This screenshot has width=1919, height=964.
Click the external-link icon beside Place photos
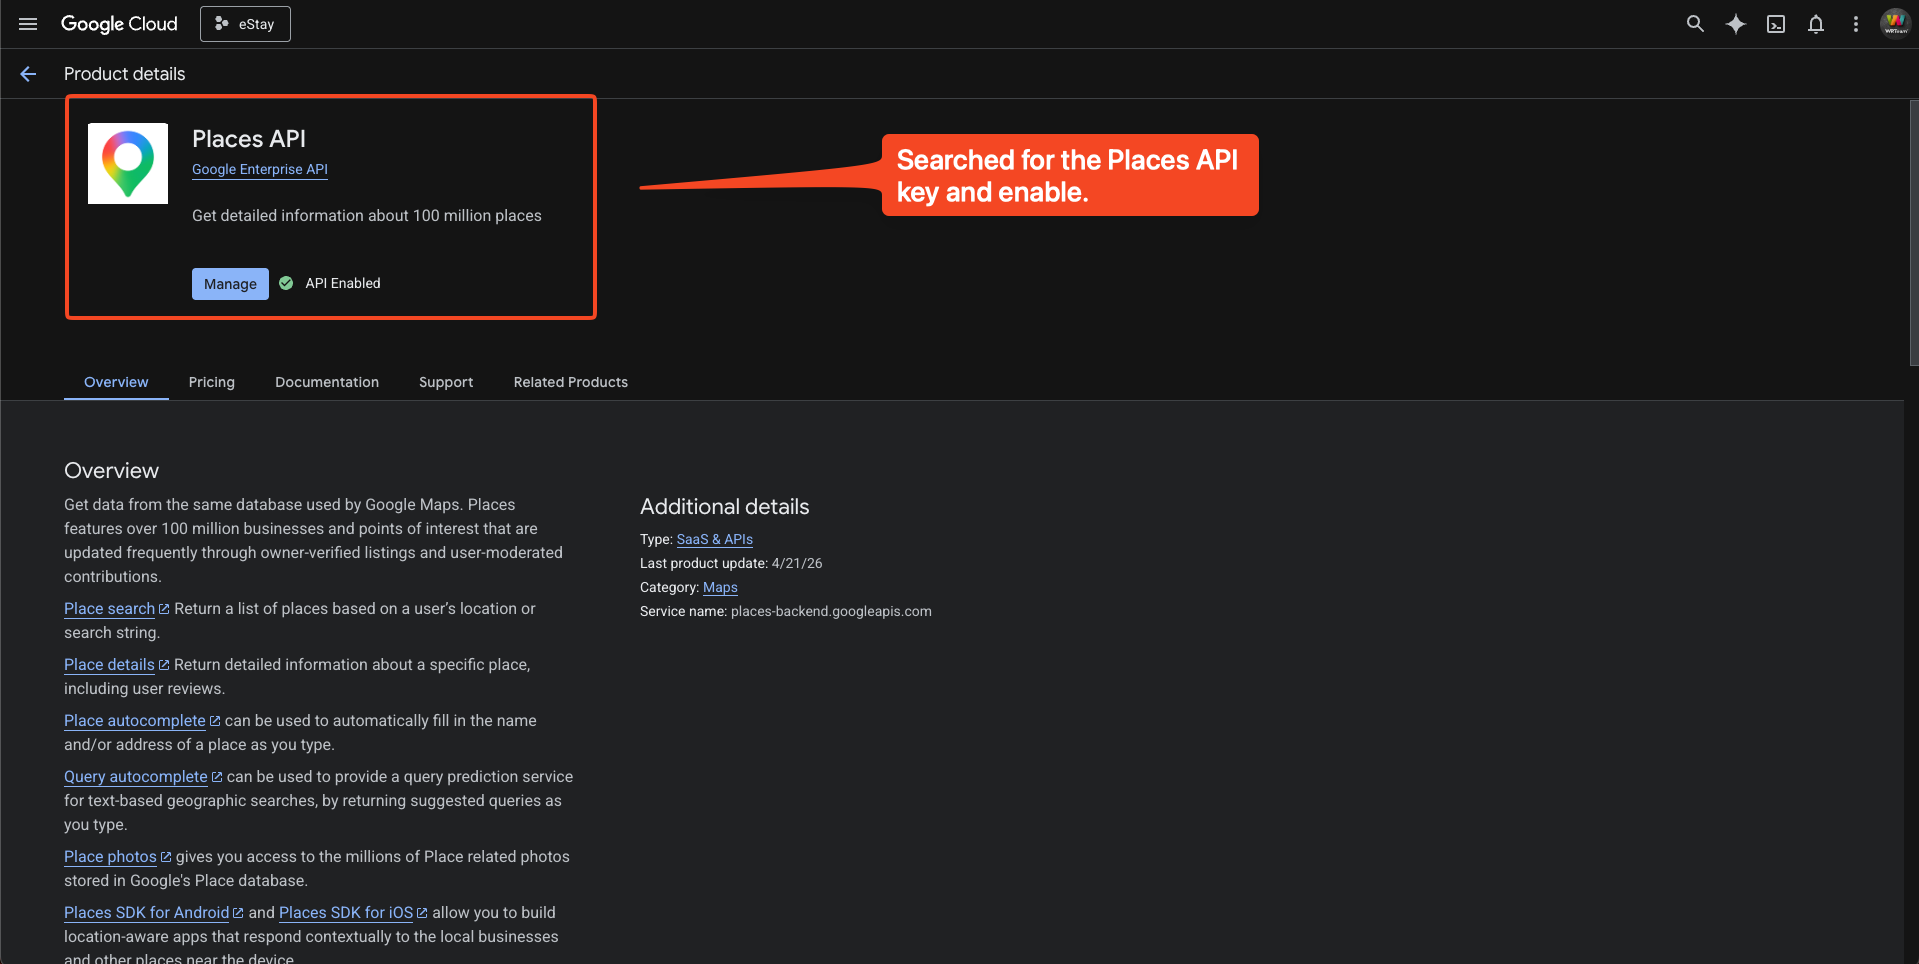[x=166, y=857]
